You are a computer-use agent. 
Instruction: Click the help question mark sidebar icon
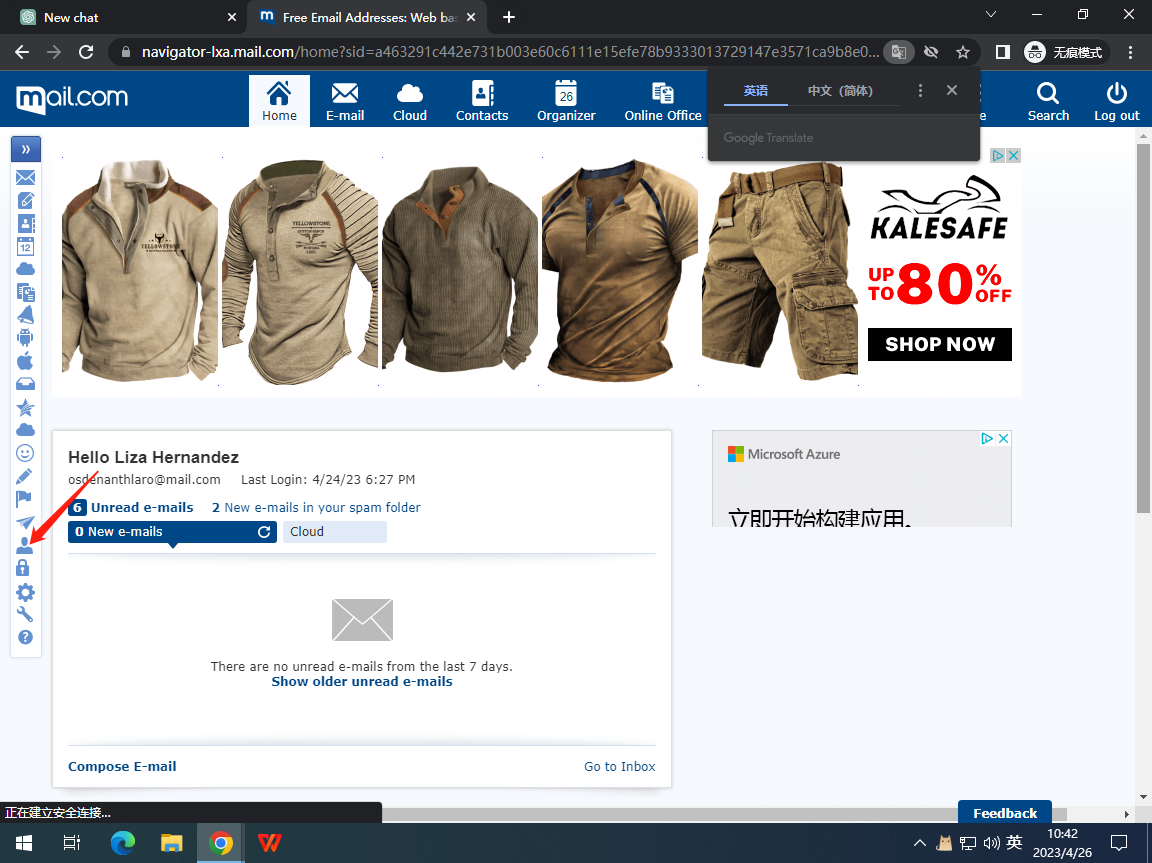25,637
